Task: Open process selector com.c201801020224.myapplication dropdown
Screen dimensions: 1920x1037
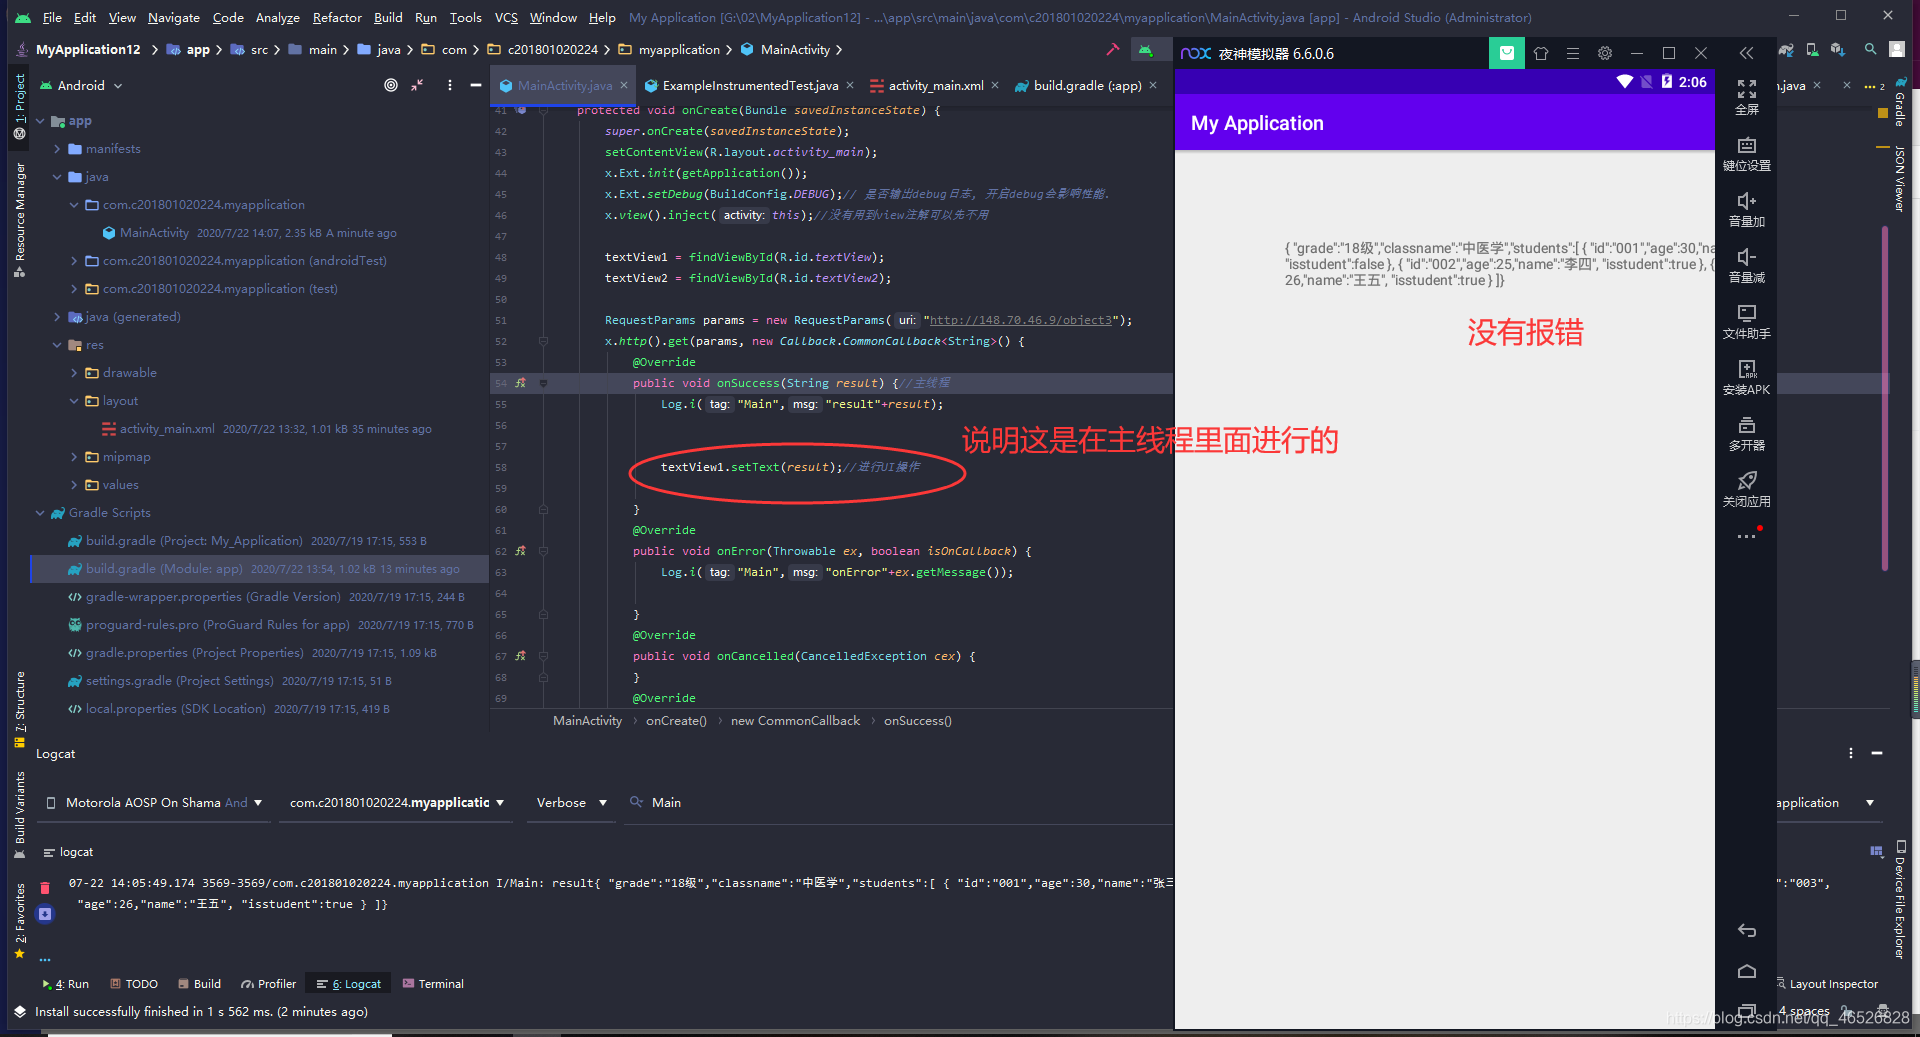Action: pyautogui.click(x=397, y=802)
